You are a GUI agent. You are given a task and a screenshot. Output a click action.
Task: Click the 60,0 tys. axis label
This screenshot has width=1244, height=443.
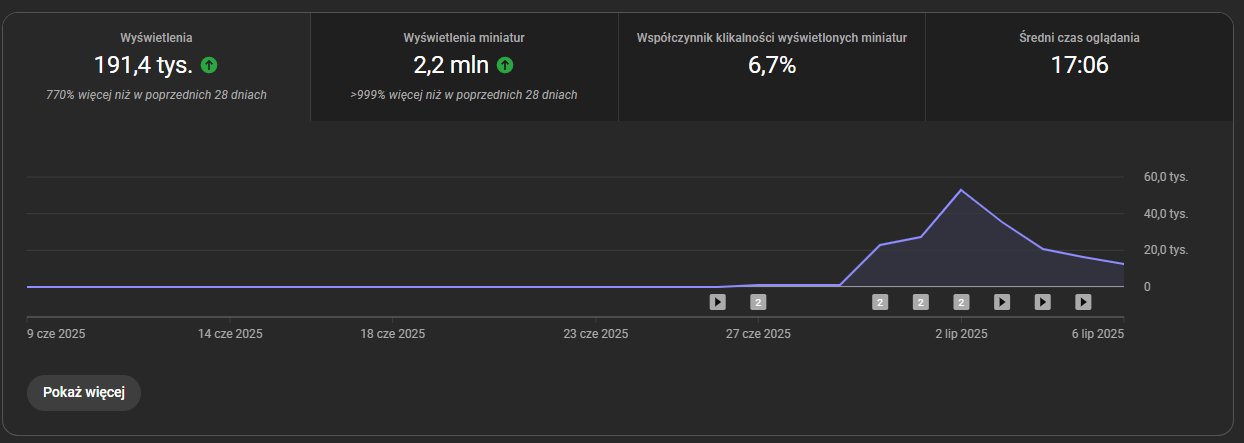[x=1166, y=177]
